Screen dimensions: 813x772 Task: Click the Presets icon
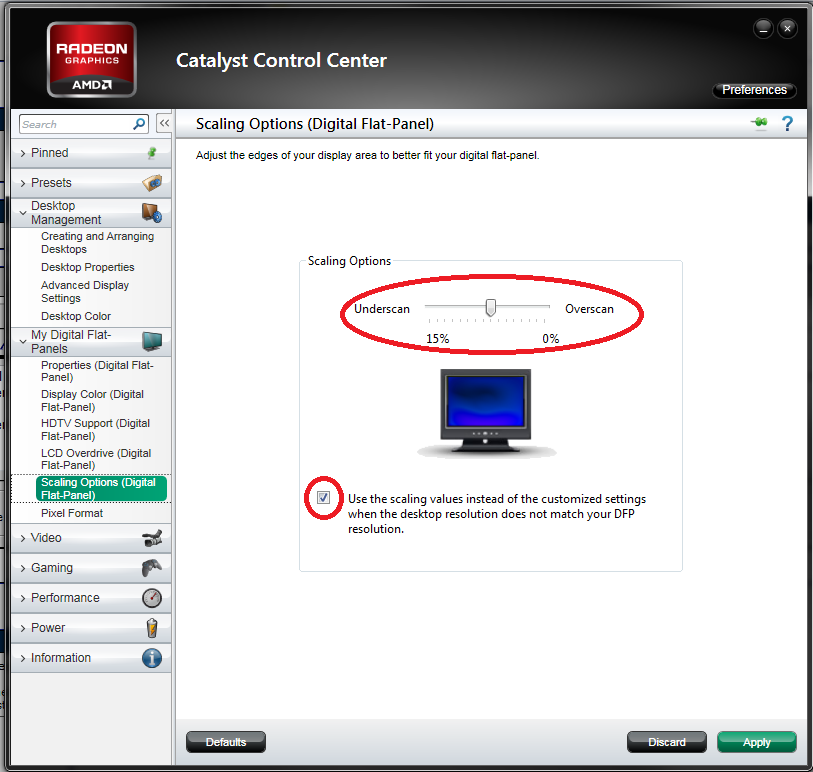[x=152, y=183]
